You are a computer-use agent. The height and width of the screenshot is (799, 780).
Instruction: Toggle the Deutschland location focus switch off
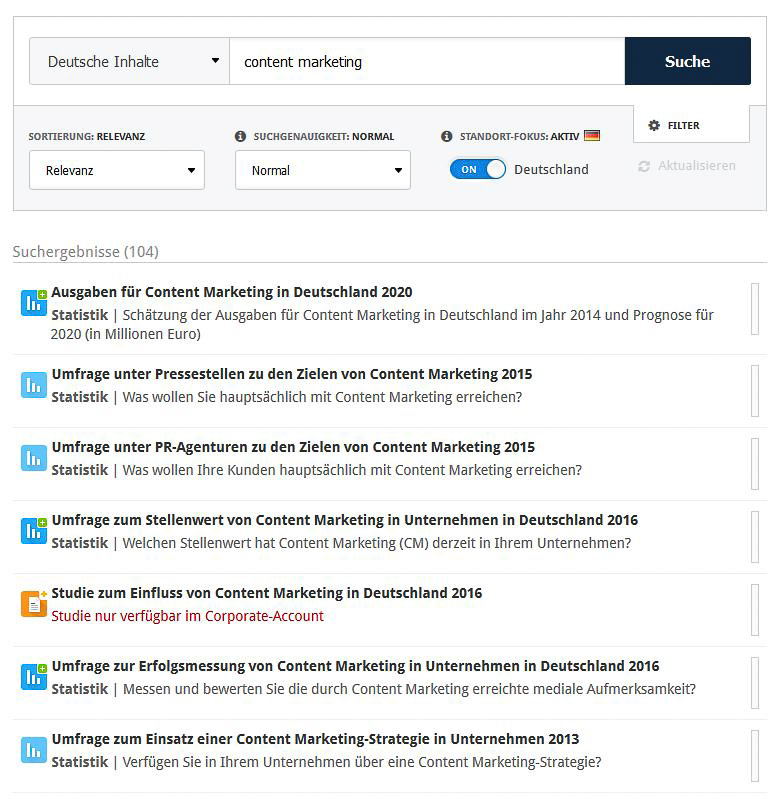(x=477, y=169)
